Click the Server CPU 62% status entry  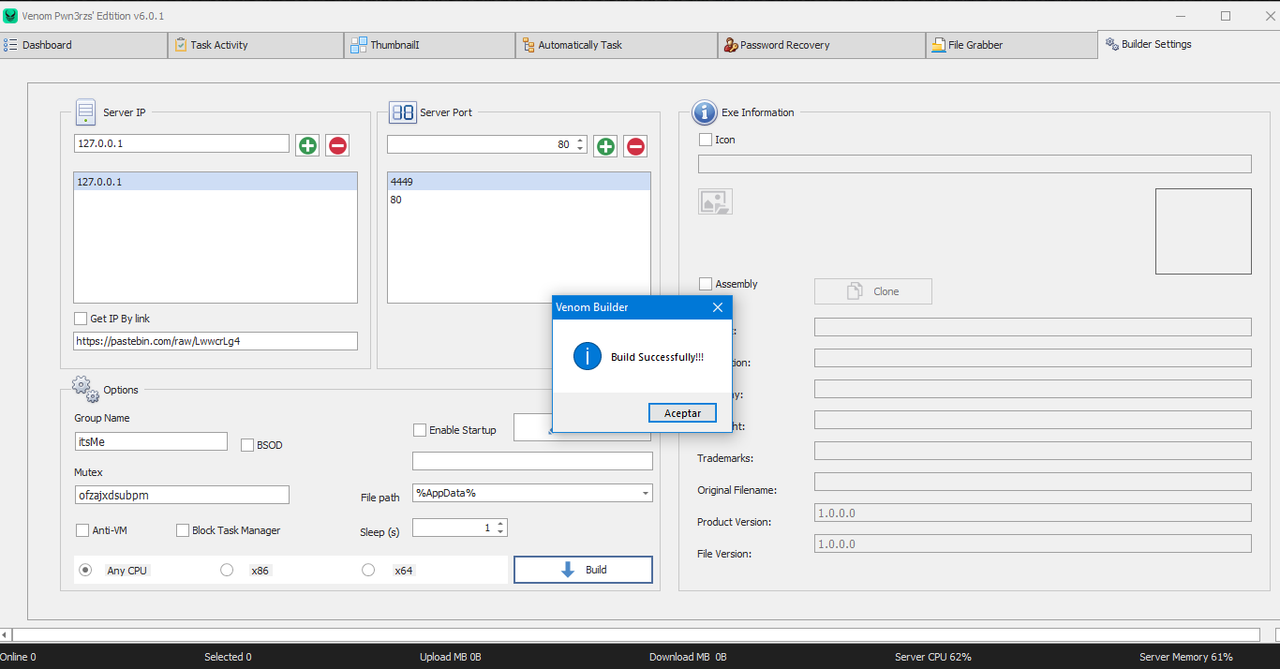(933, 657)
